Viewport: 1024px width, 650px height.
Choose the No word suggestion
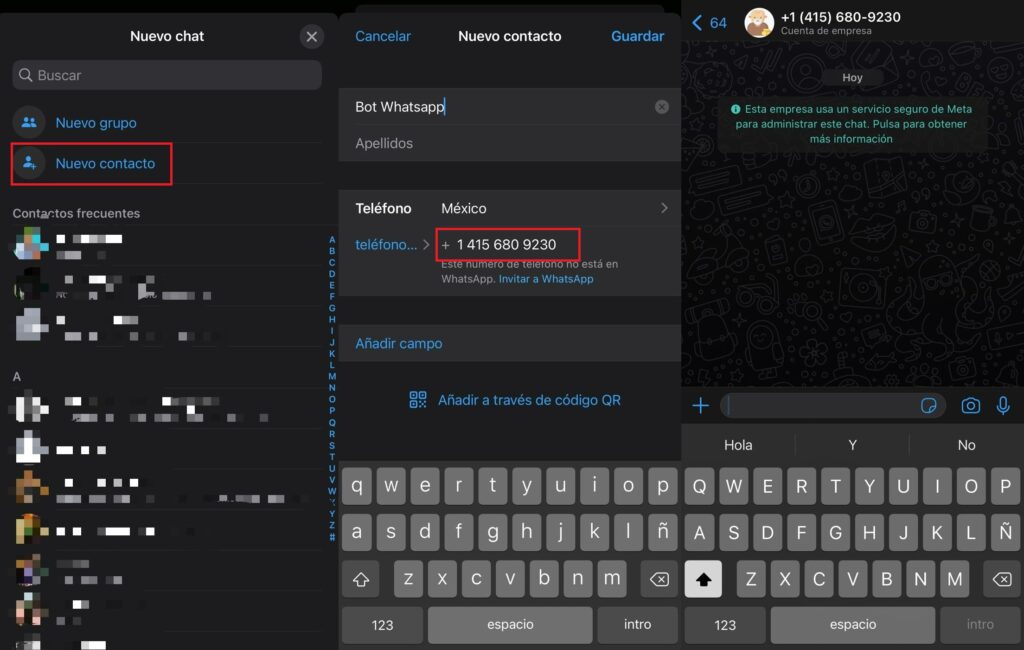[967, 446]
